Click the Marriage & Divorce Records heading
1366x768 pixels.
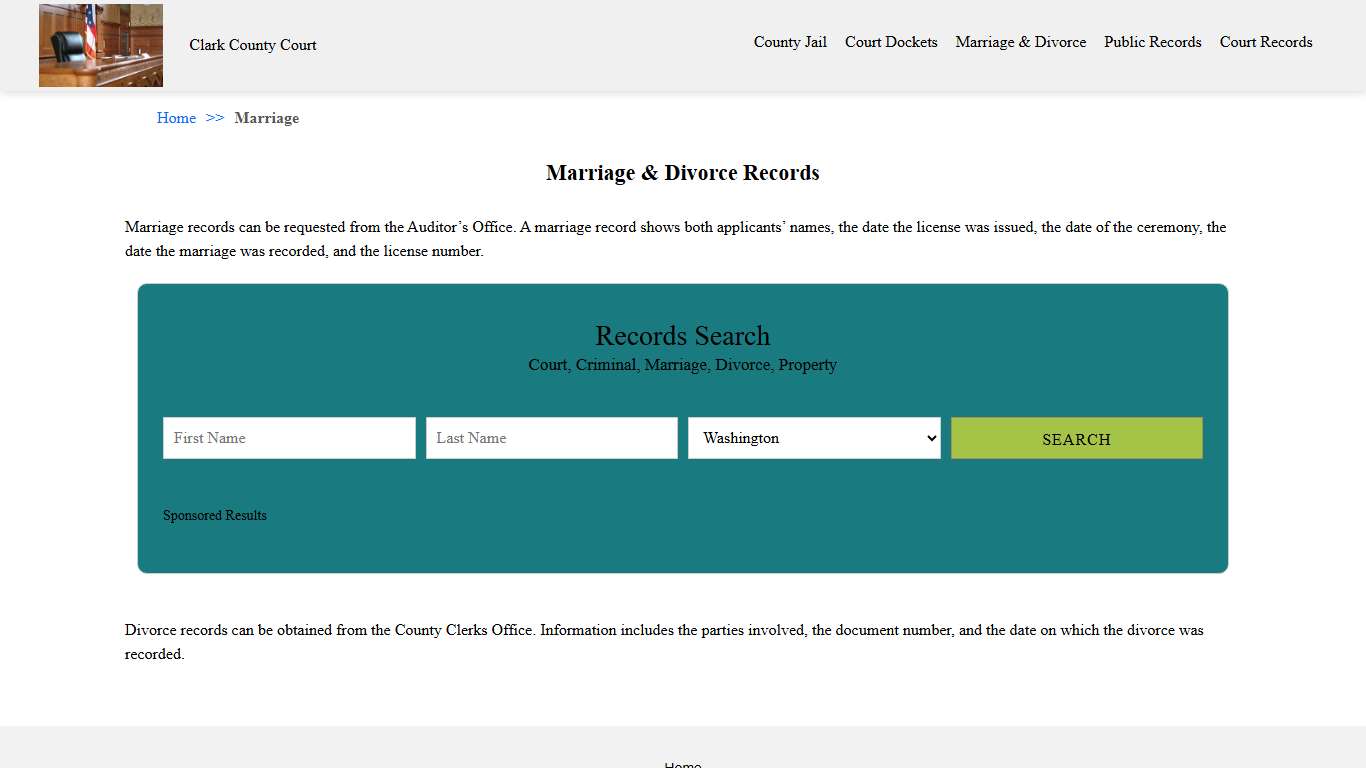click(683, 173)
